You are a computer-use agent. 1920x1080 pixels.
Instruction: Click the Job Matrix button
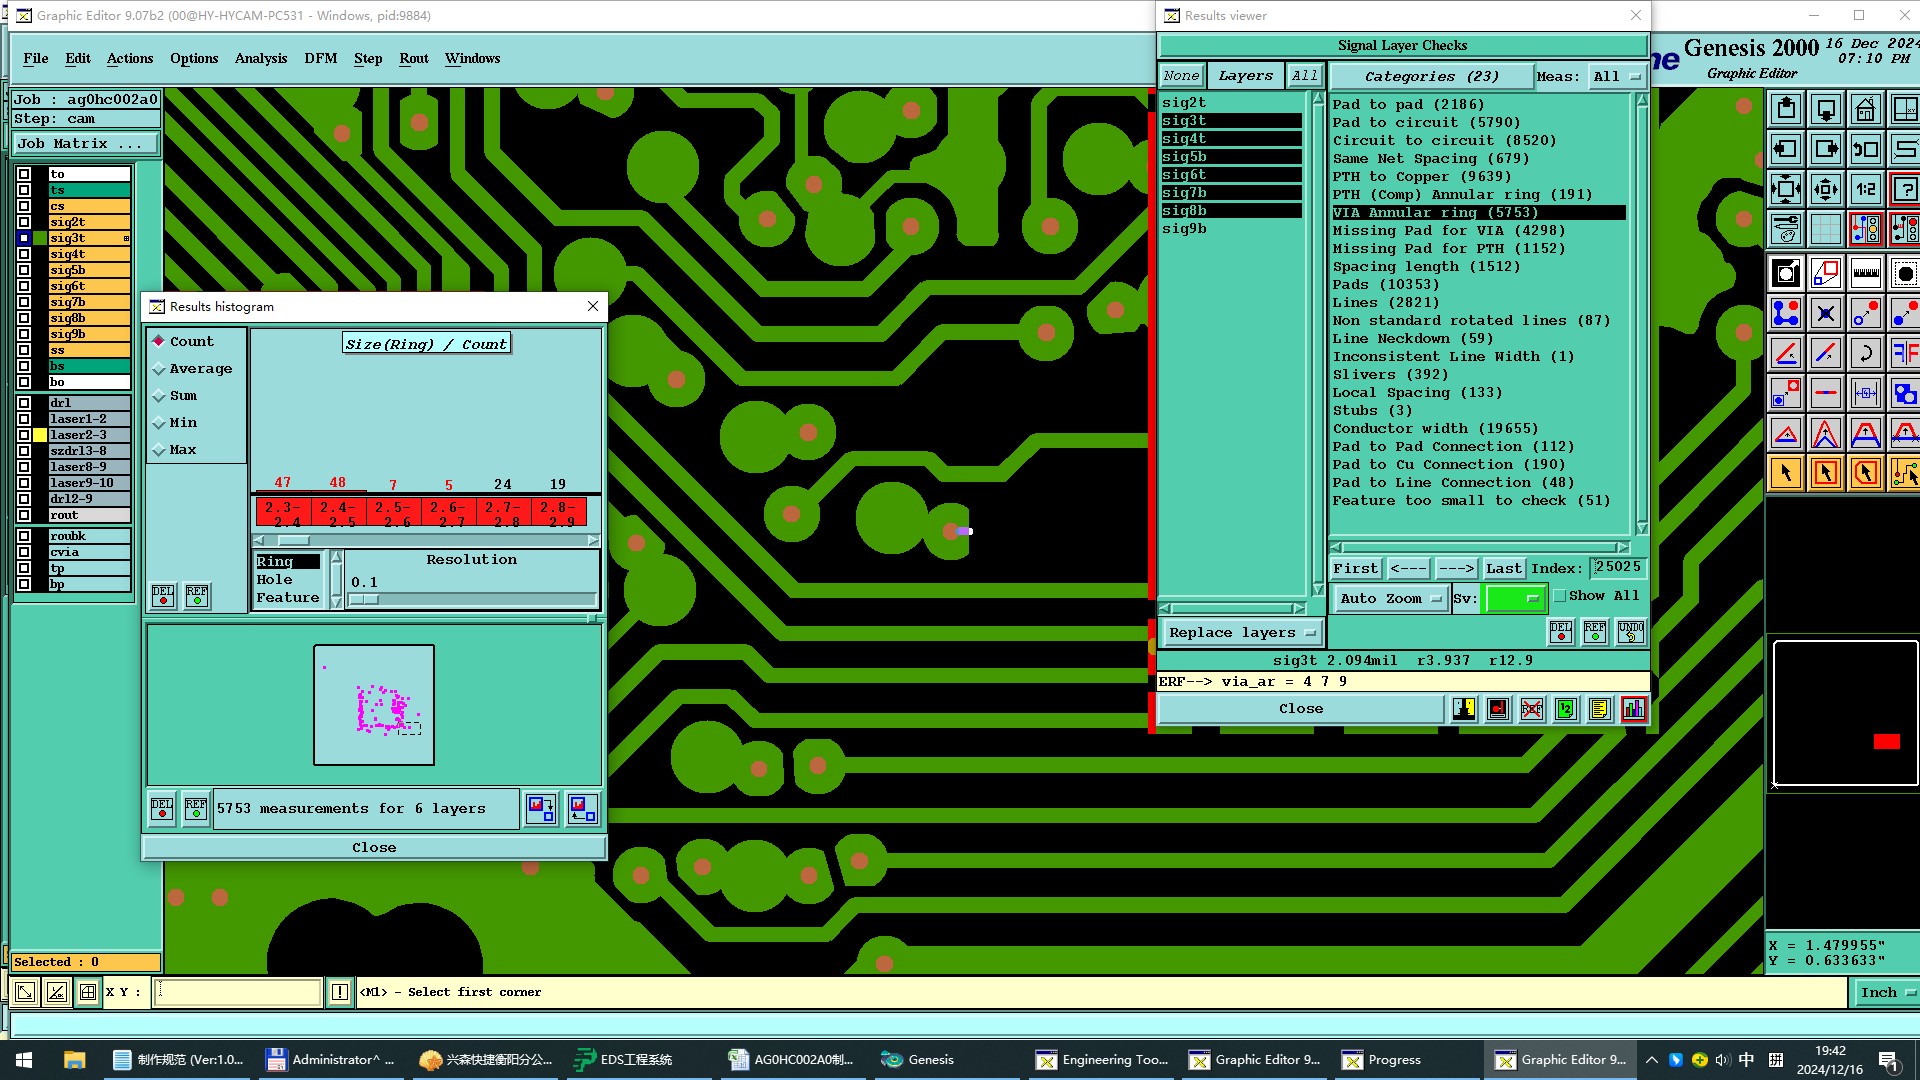[85, 144]
